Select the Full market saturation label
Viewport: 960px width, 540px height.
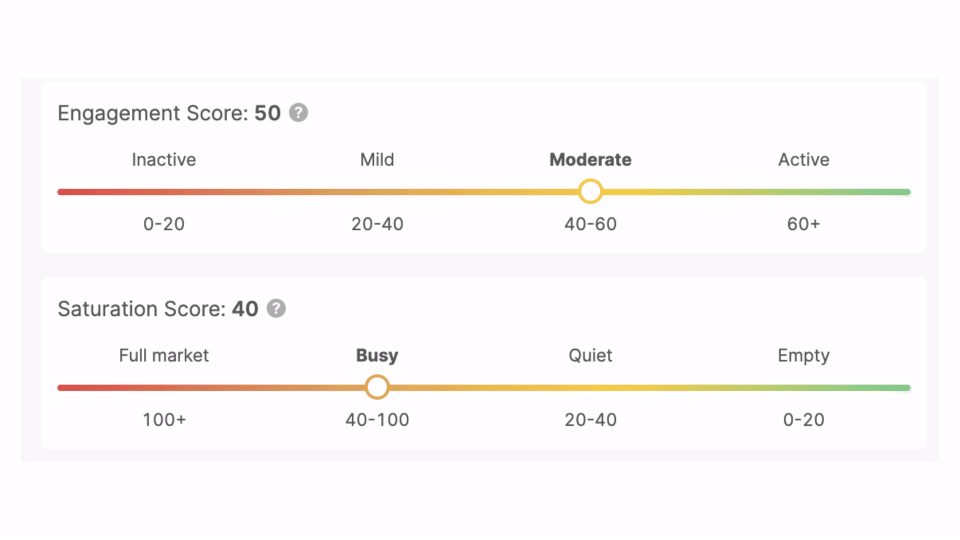pyautogui.click(x=164, y=356)
